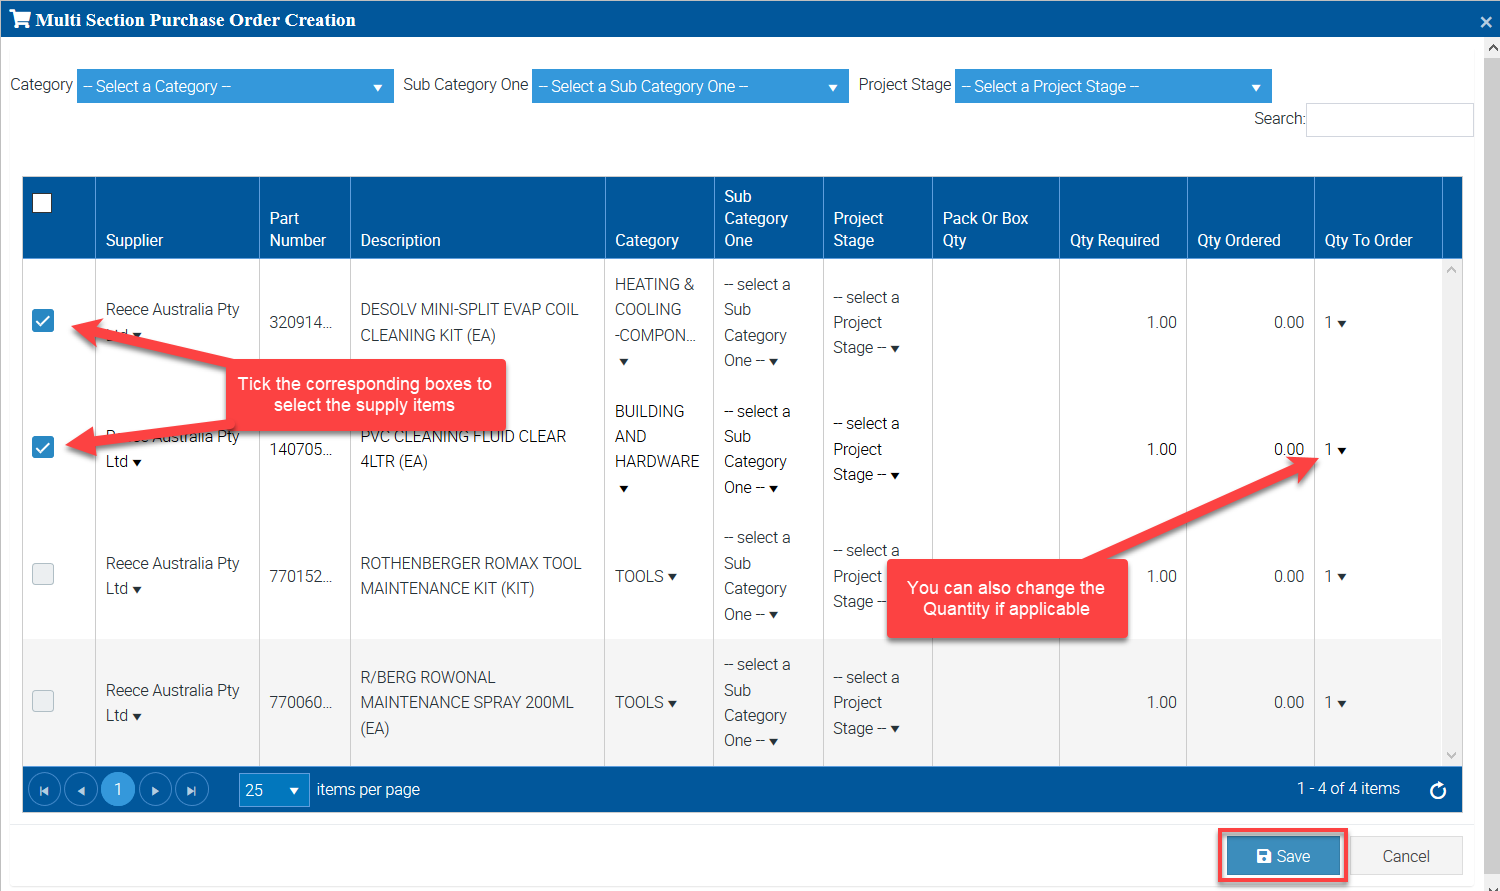Go to the previous page of items
The width and height of the screenshot is (1500, 891).
81,790
